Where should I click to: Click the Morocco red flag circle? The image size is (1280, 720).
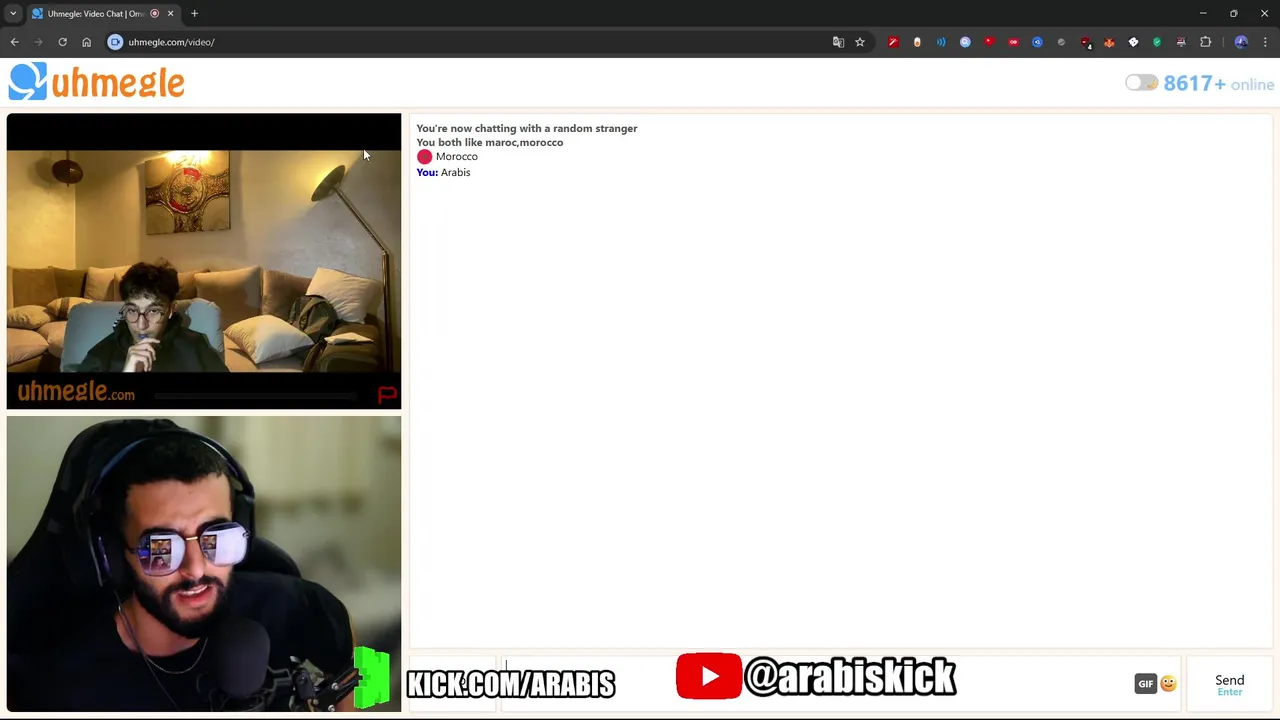click(424, 157)
